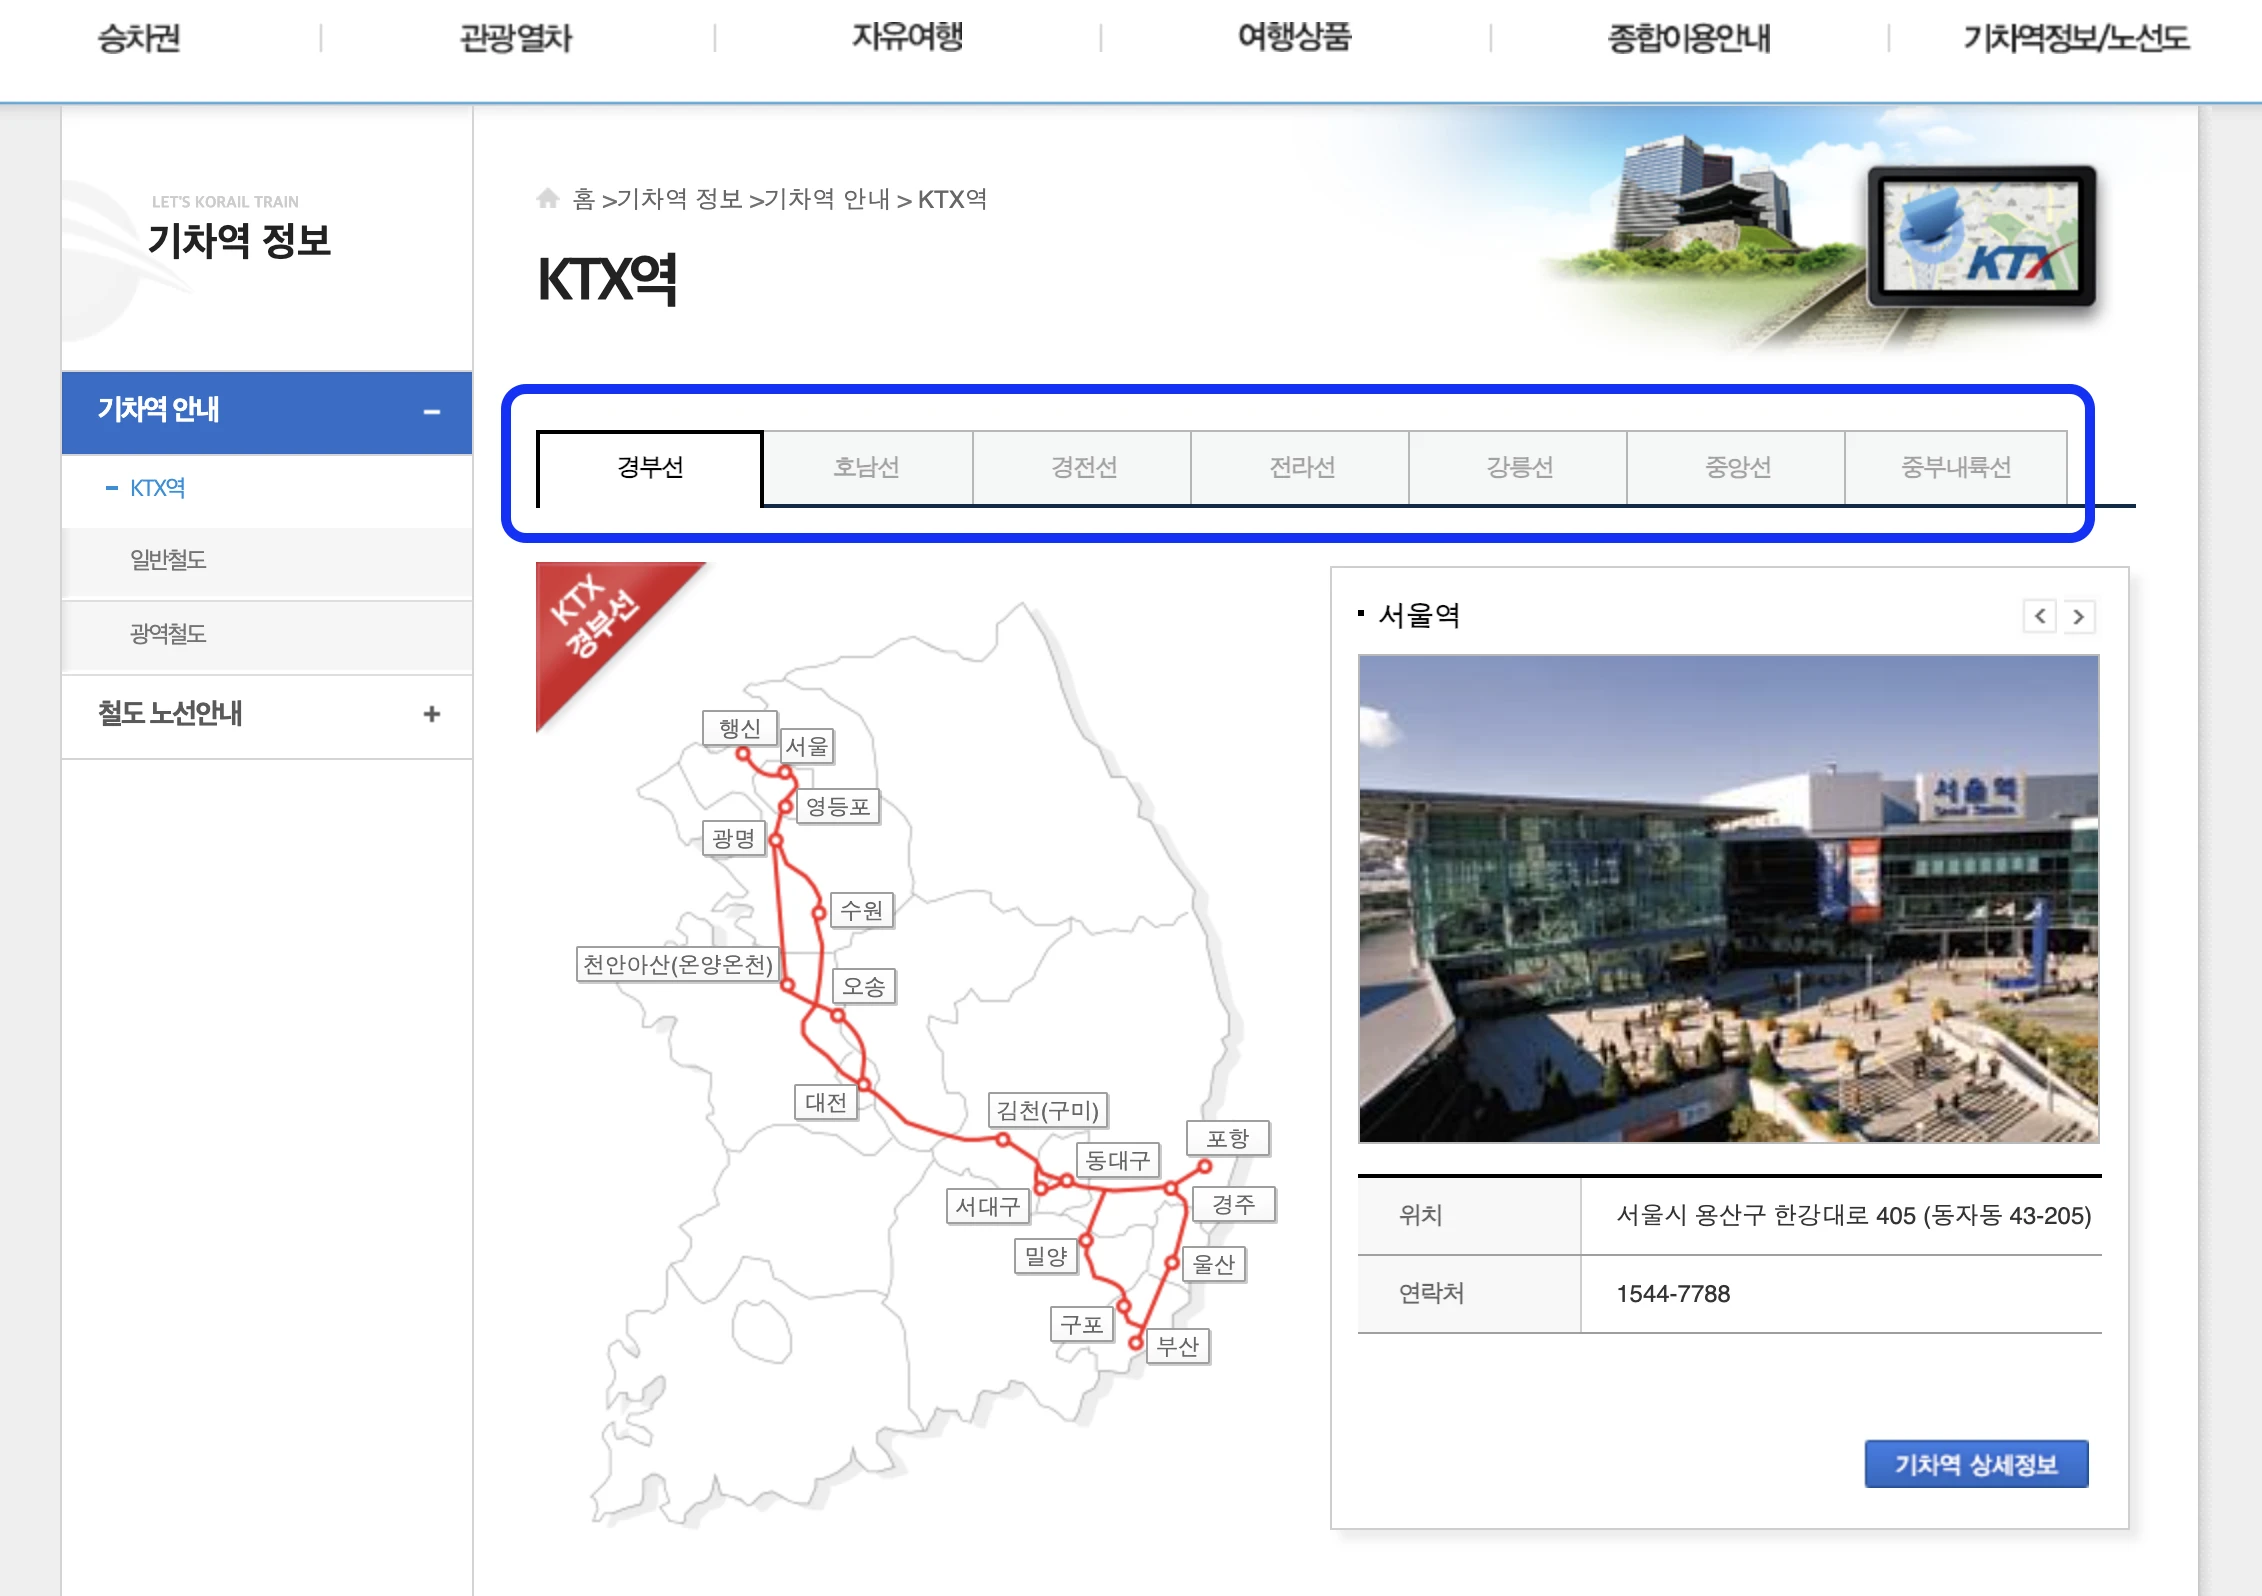
Task: Switch to the 강릉선 tab
Action: point(1517,468)
